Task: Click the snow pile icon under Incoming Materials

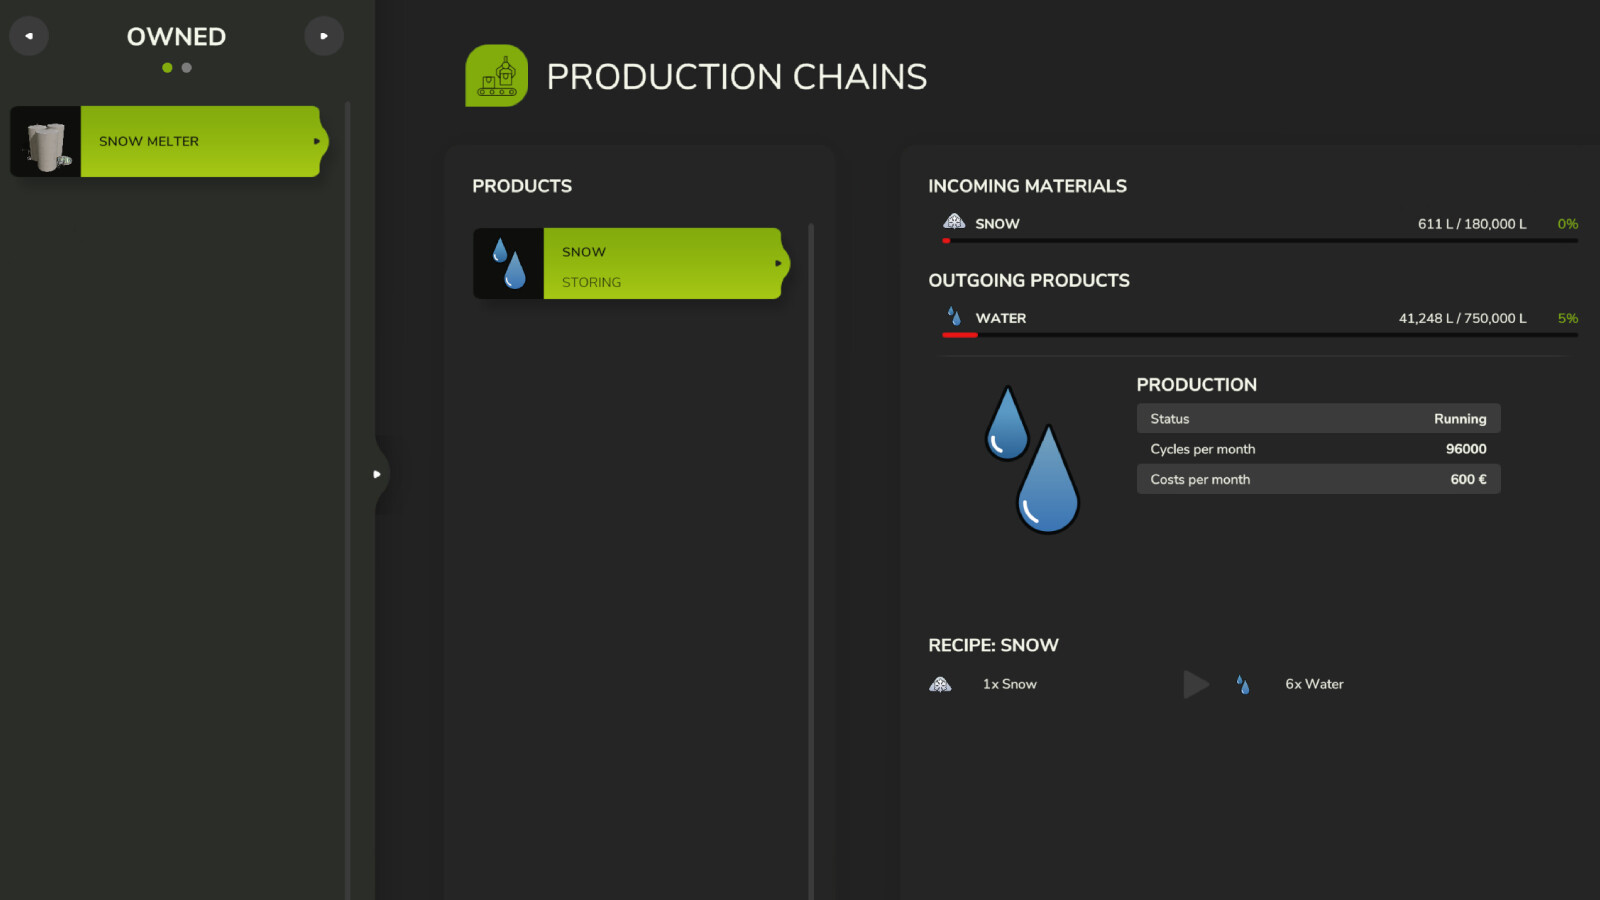Action: [954, 222]
